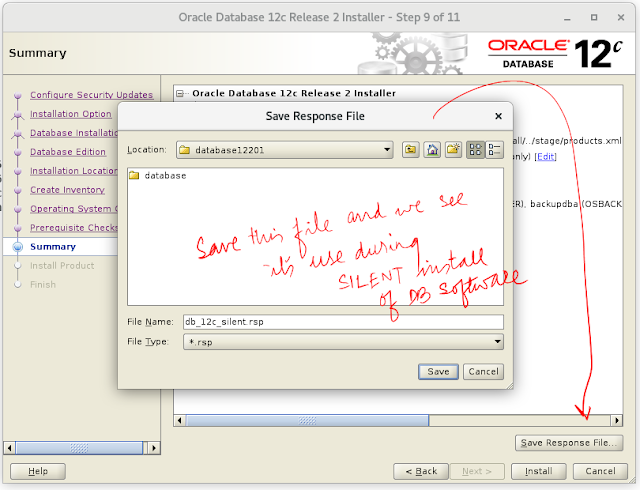Go to Operating System Groups step
640x490 pixels.
(74, 209)
